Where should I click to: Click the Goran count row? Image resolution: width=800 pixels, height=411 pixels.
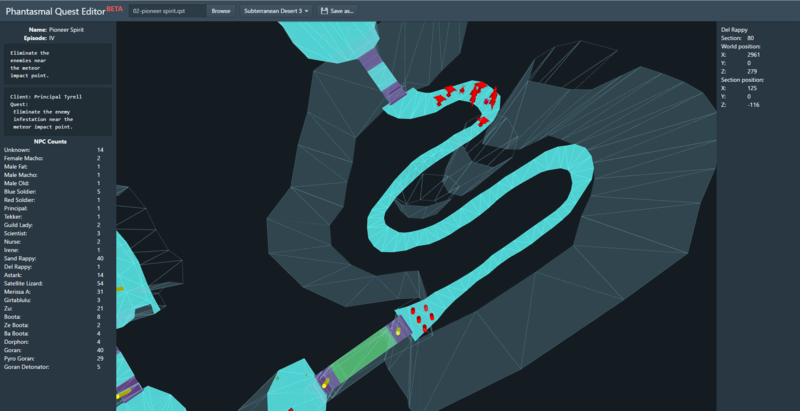[x=54, y=350]
